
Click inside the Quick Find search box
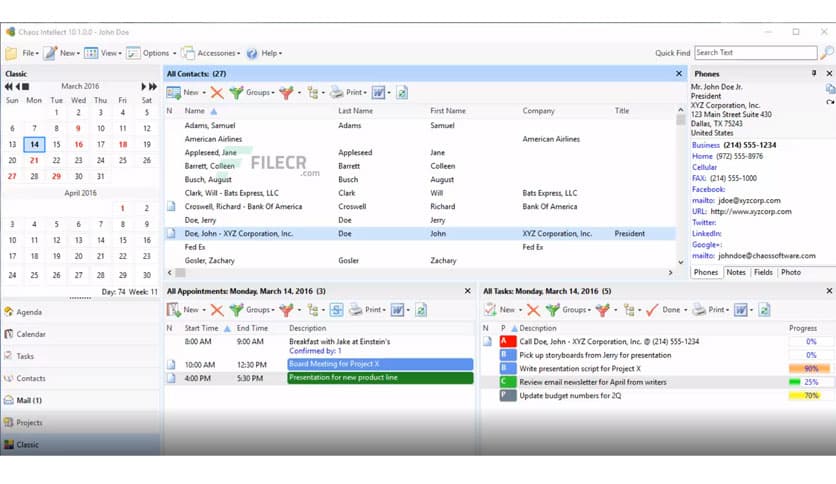tap(754, 53)
